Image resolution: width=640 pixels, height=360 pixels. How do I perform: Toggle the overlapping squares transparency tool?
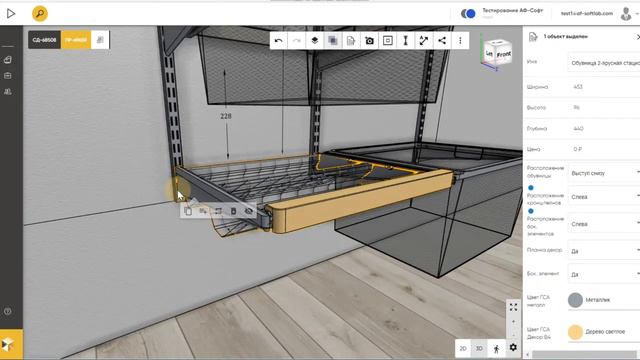[x=333, y=40]
